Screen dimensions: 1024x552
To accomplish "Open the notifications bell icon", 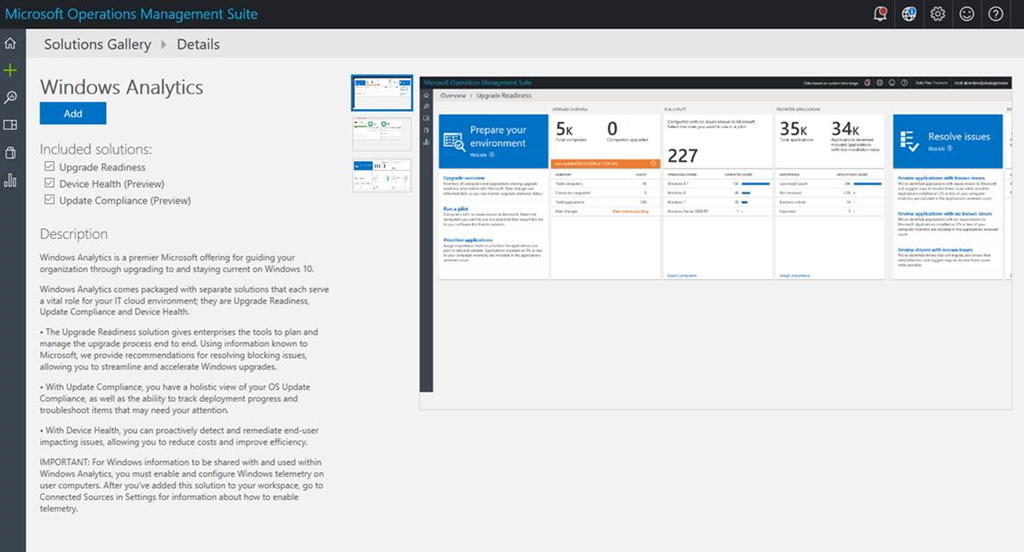I will tap(880, 14).
